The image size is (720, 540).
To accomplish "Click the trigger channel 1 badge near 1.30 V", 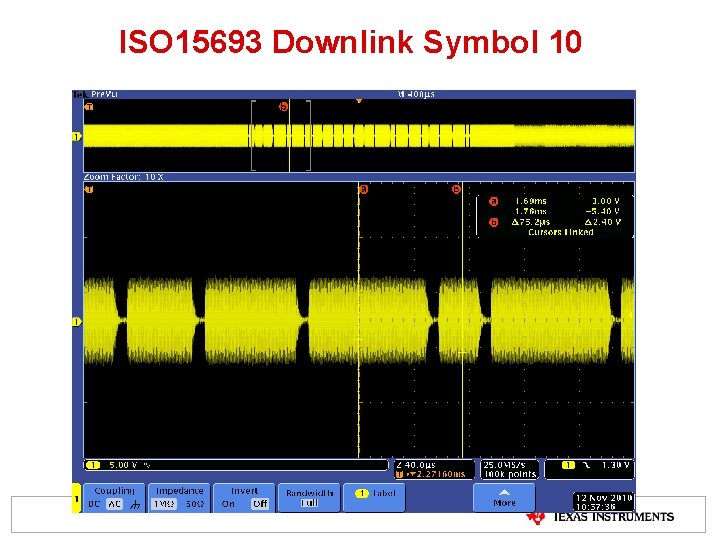I will [x=568, y=465].
